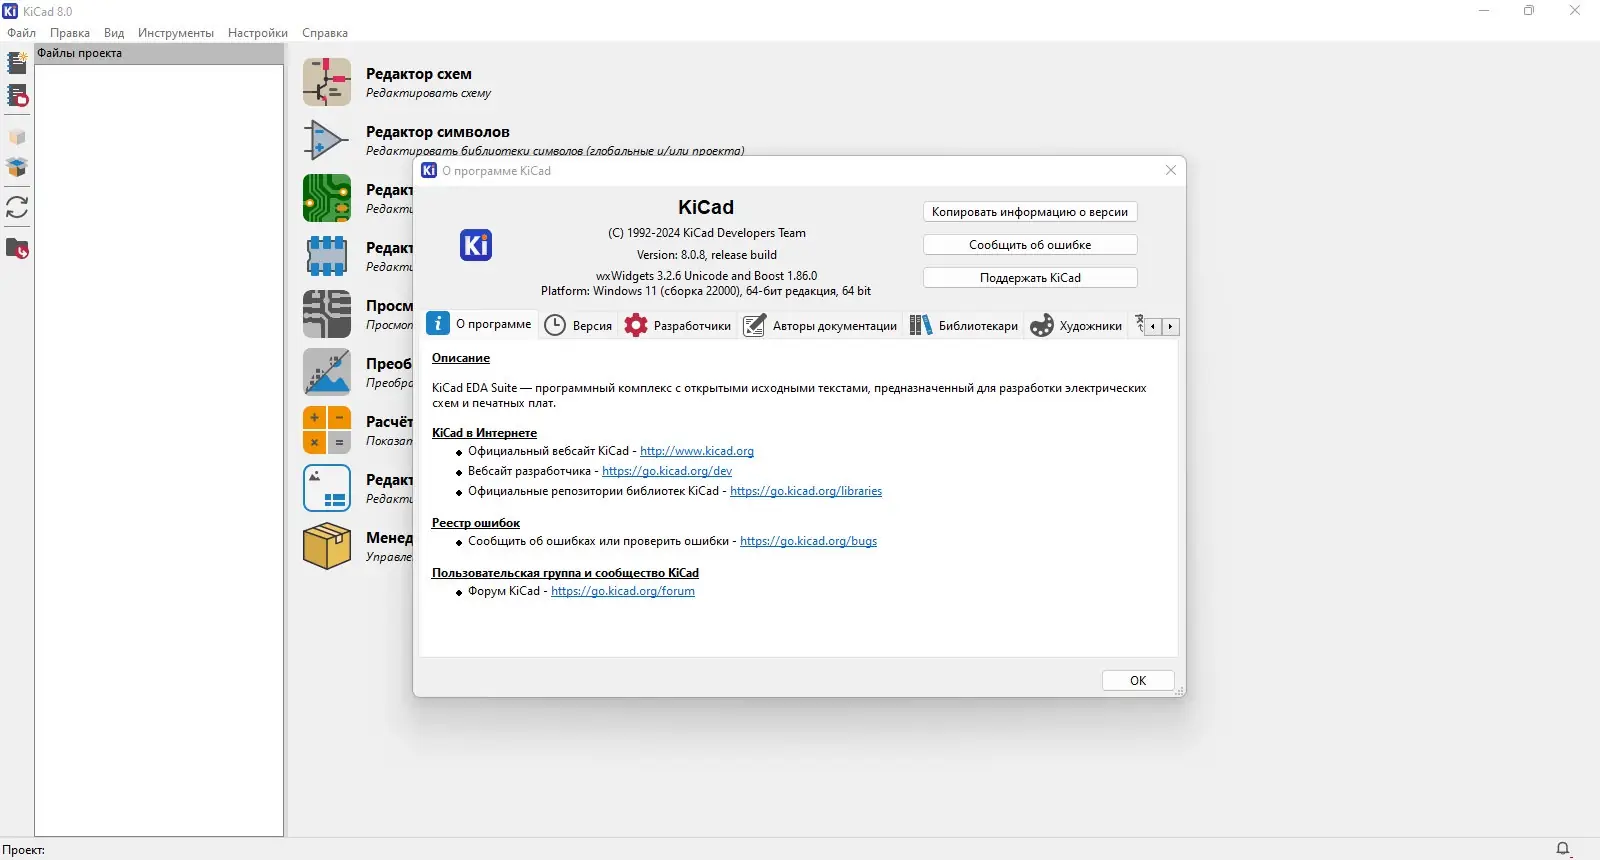
Task: Click the open project icon in left toolbar
Action: point(17,96)
